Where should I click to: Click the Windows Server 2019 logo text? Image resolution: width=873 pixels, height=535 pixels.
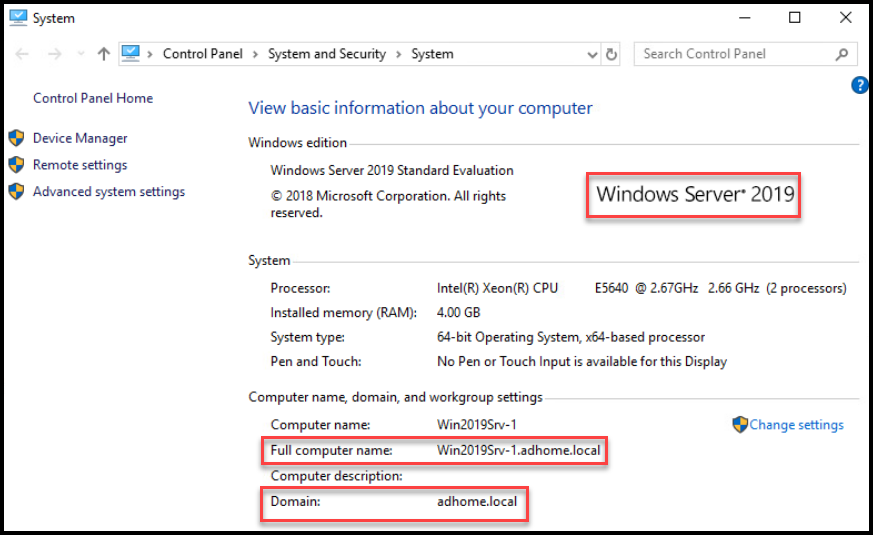point(695,194)
